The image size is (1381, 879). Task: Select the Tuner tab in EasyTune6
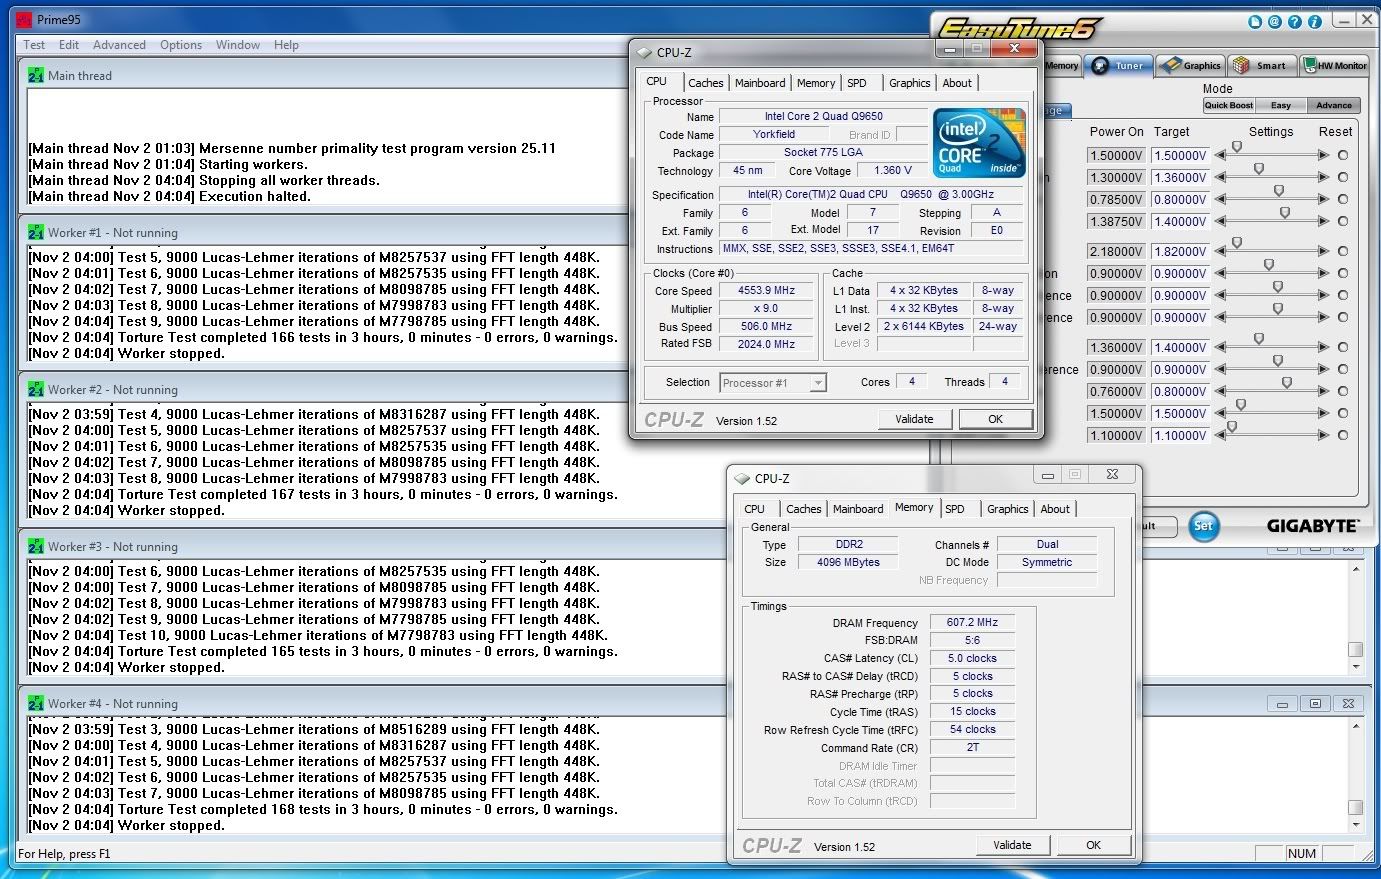pyautogui.click(x=1117, y=65)
